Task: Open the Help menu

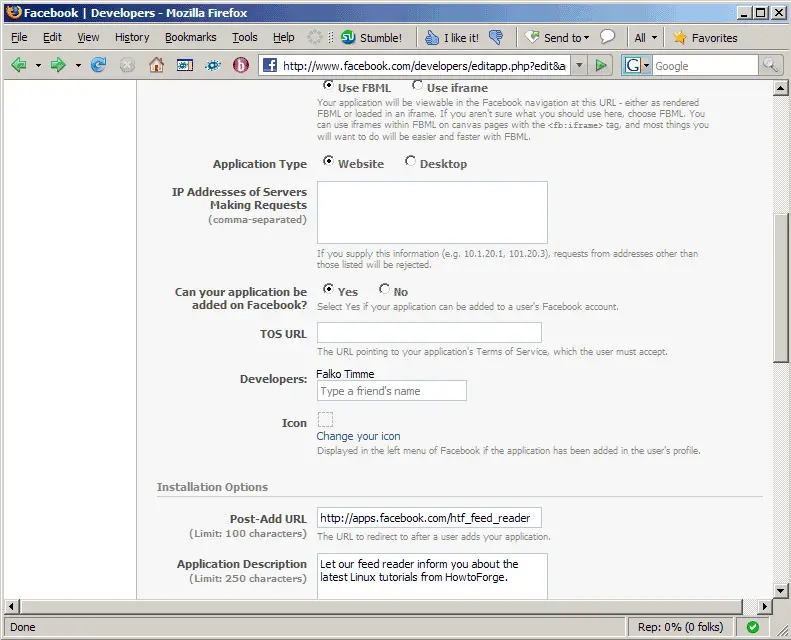Action: (x=284, y=37)
